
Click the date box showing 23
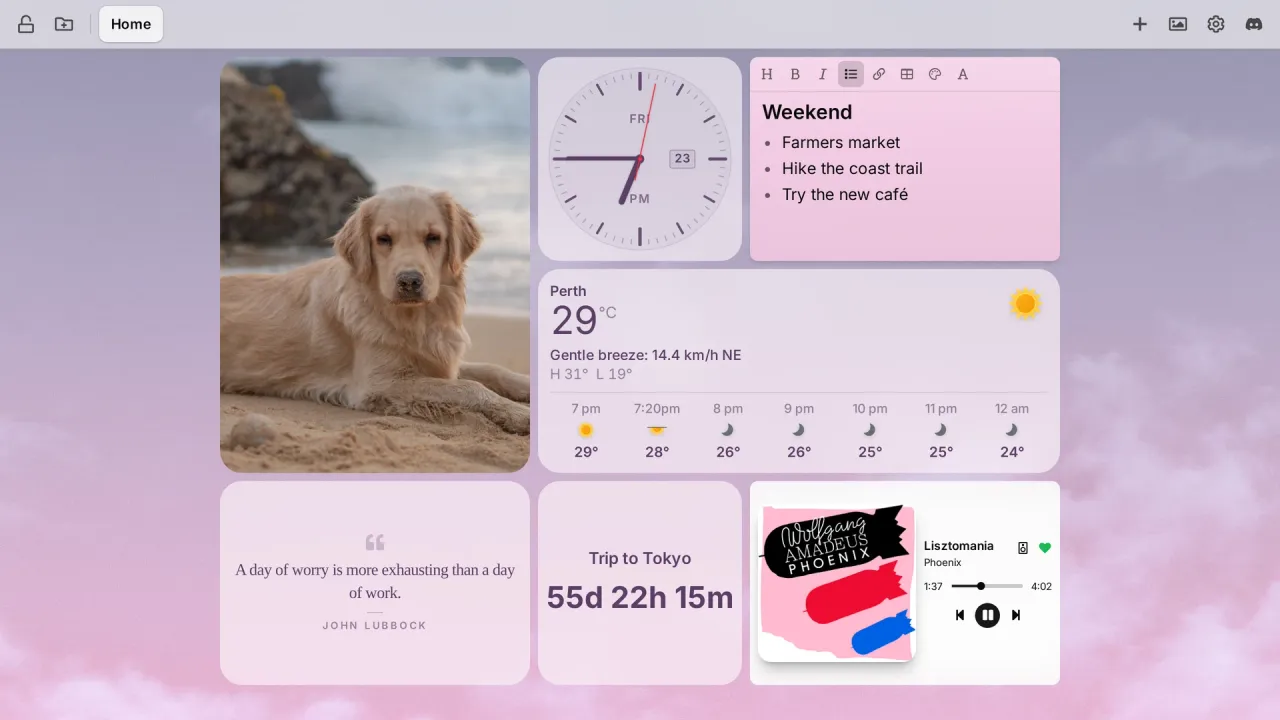tap(682, 158)
